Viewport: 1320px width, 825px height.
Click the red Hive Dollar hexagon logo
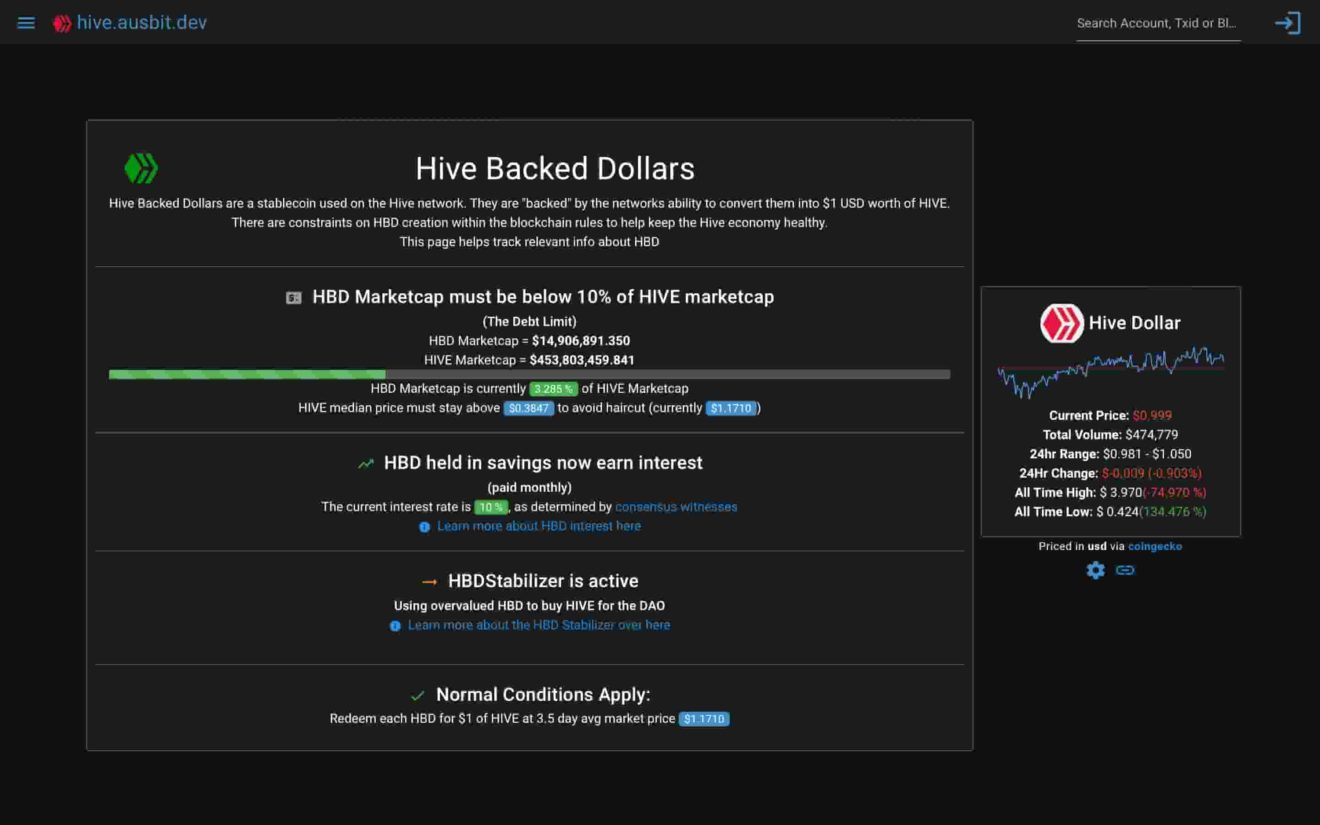(x=1062, y=322)
